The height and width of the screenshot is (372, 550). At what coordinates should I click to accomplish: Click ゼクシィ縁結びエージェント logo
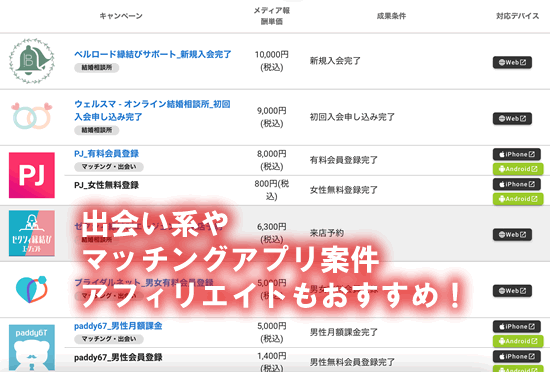pos(32,233)
